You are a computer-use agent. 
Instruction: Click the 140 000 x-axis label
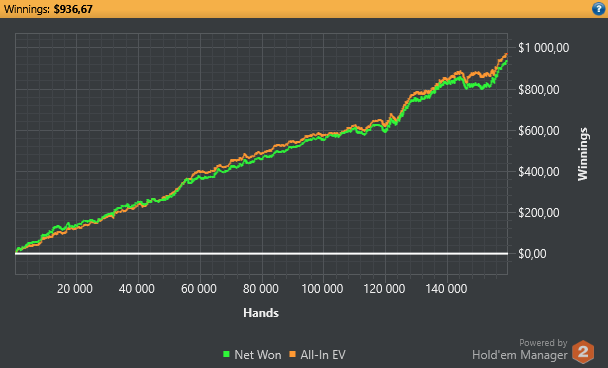coord(446,289)
